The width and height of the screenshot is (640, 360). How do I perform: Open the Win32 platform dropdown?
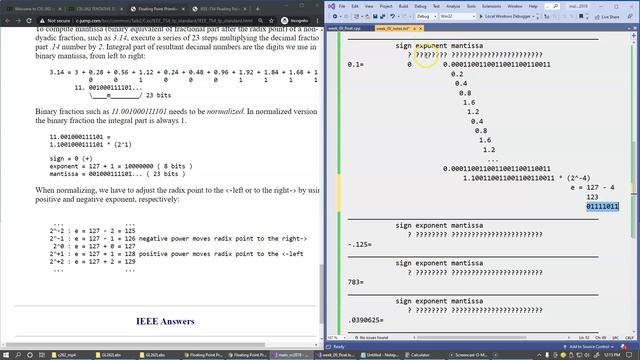[458, 16]
